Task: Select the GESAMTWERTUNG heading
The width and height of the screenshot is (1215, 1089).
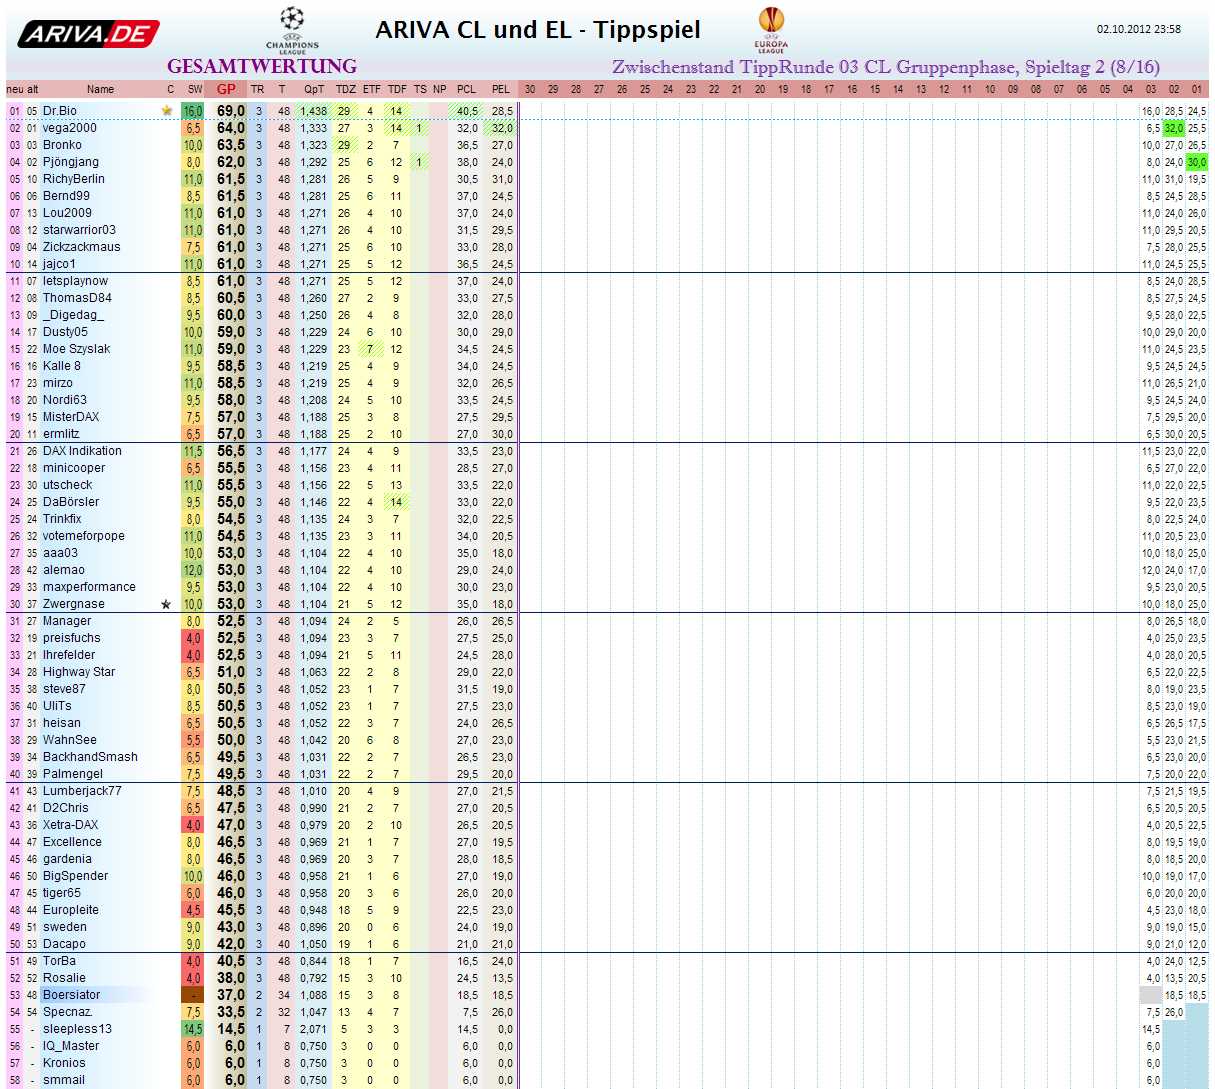Action: [262, 67]
